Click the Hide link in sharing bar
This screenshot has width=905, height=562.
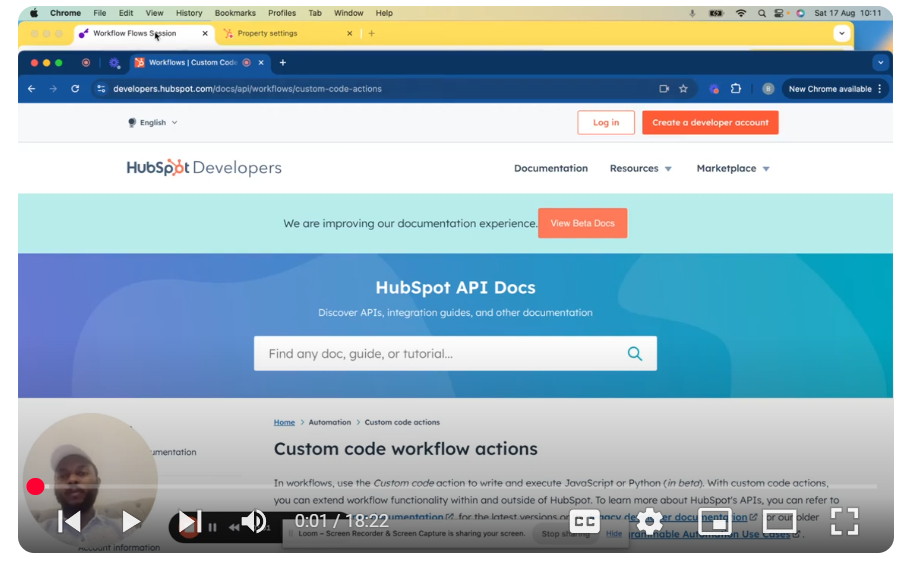[614, 534]
